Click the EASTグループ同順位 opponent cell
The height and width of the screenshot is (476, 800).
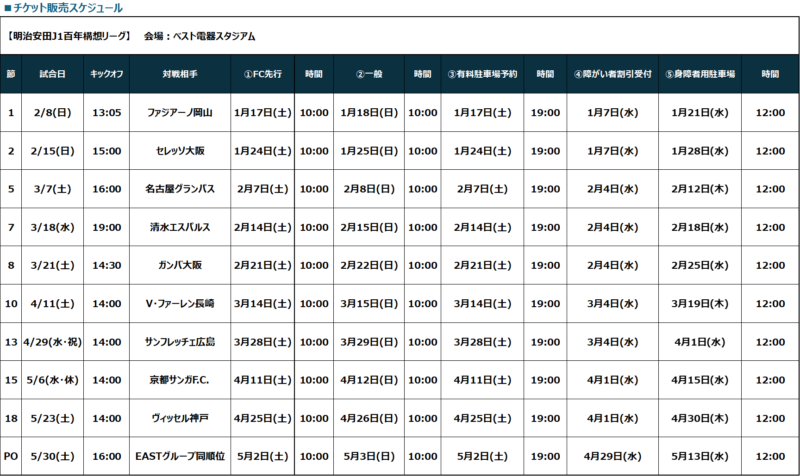(x=179, y=457)
